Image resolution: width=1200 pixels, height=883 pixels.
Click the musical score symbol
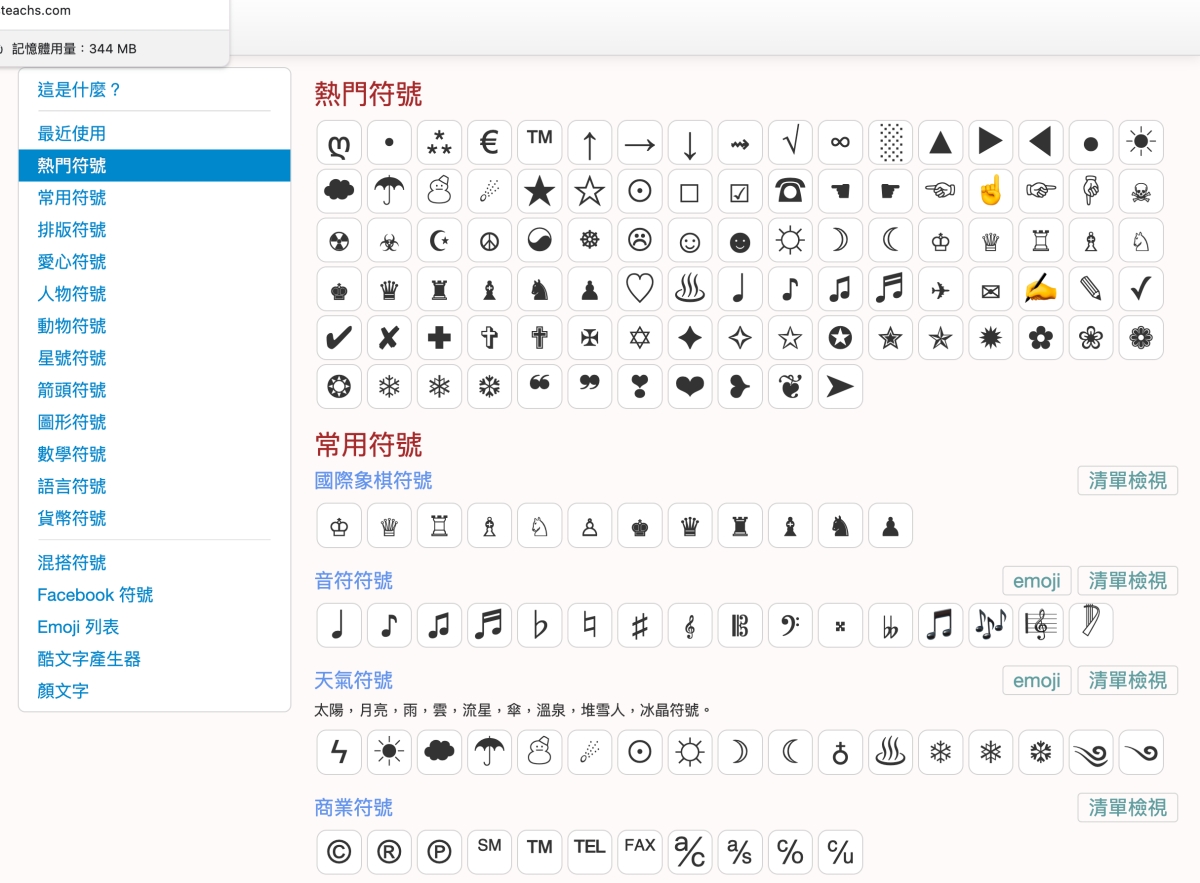(x=1041, y=625)
